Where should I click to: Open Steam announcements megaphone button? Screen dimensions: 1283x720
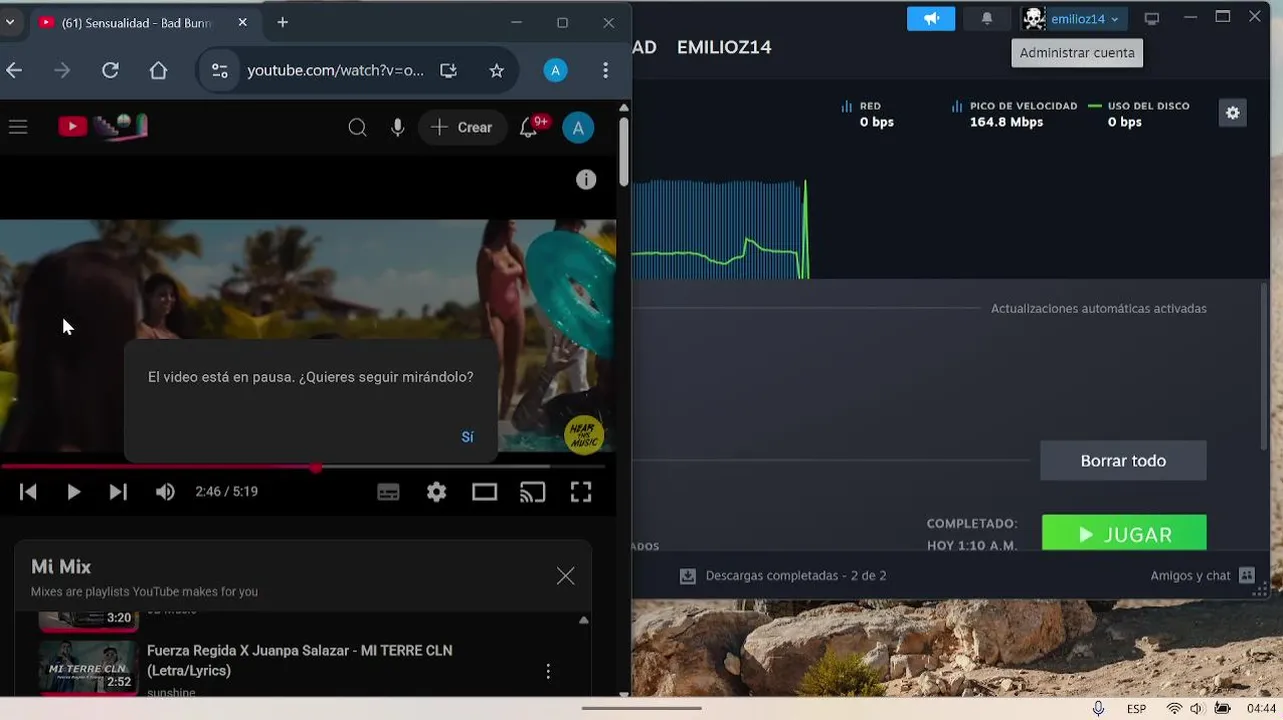click(931, 18)
